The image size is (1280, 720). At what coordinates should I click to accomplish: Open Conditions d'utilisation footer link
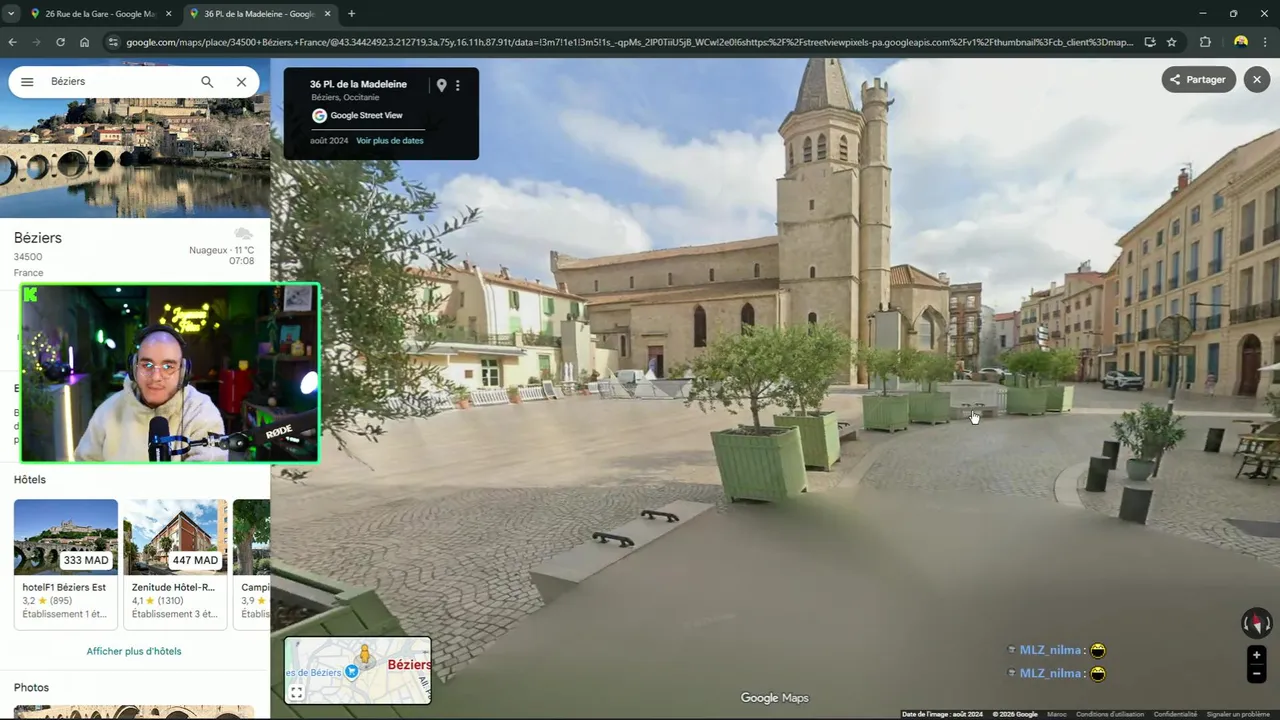(x=1110, y=714)
